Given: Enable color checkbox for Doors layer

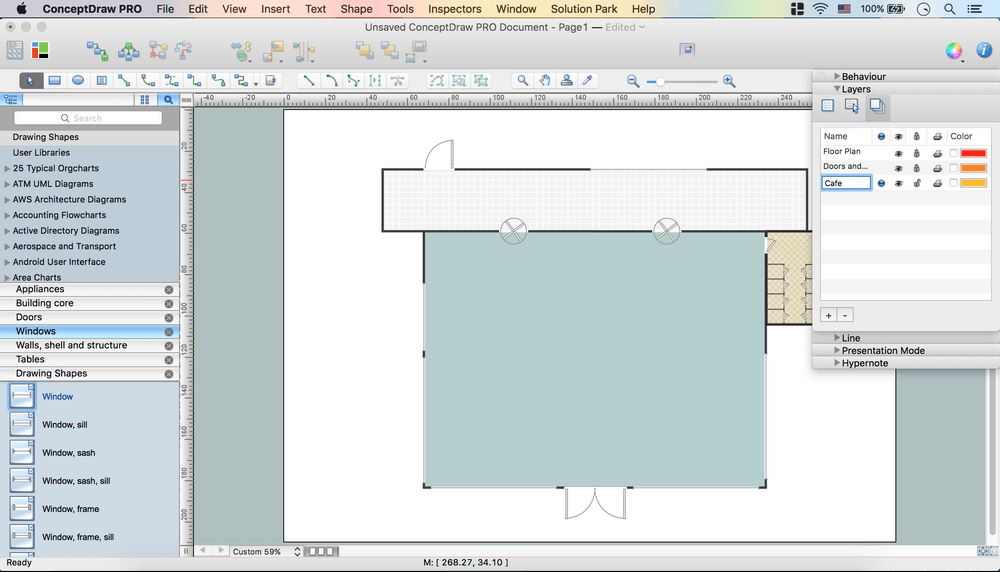Looking at the screenshot, I should coord(953,168).
